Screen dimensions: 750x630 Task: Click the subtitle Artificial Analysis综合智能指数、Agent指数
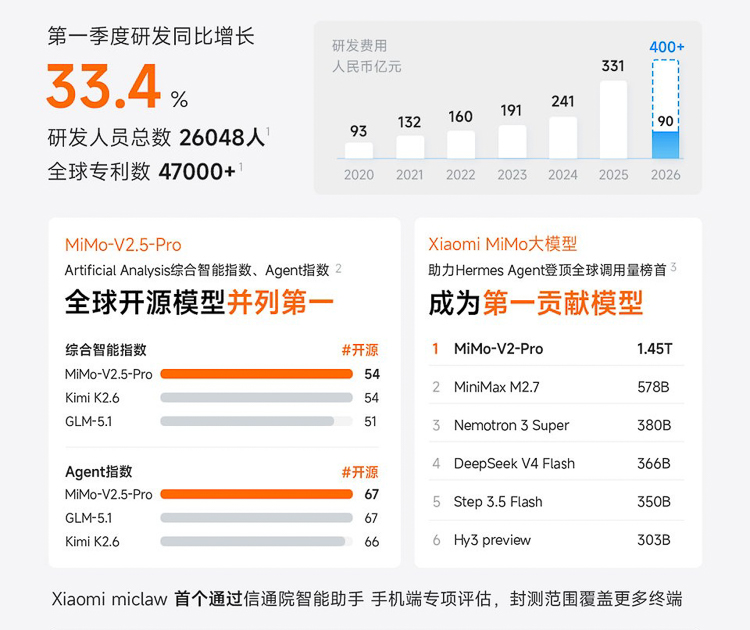point(197,270)
